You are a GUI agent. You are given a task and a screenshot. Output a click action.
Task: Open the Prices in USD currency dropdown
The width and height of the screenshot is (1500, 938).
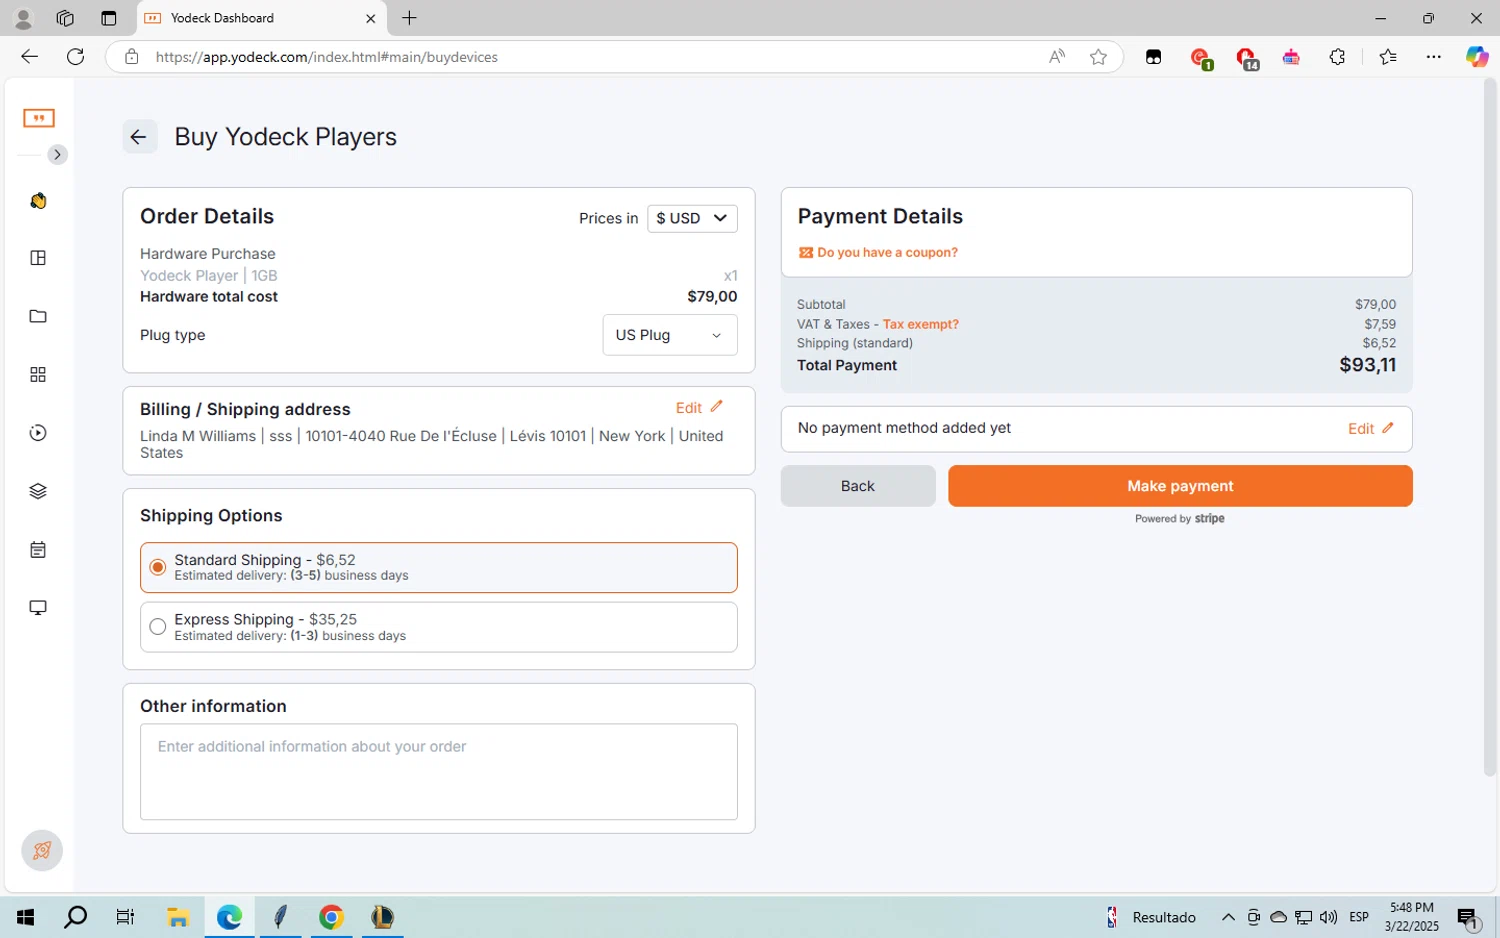tap(692, 218)
